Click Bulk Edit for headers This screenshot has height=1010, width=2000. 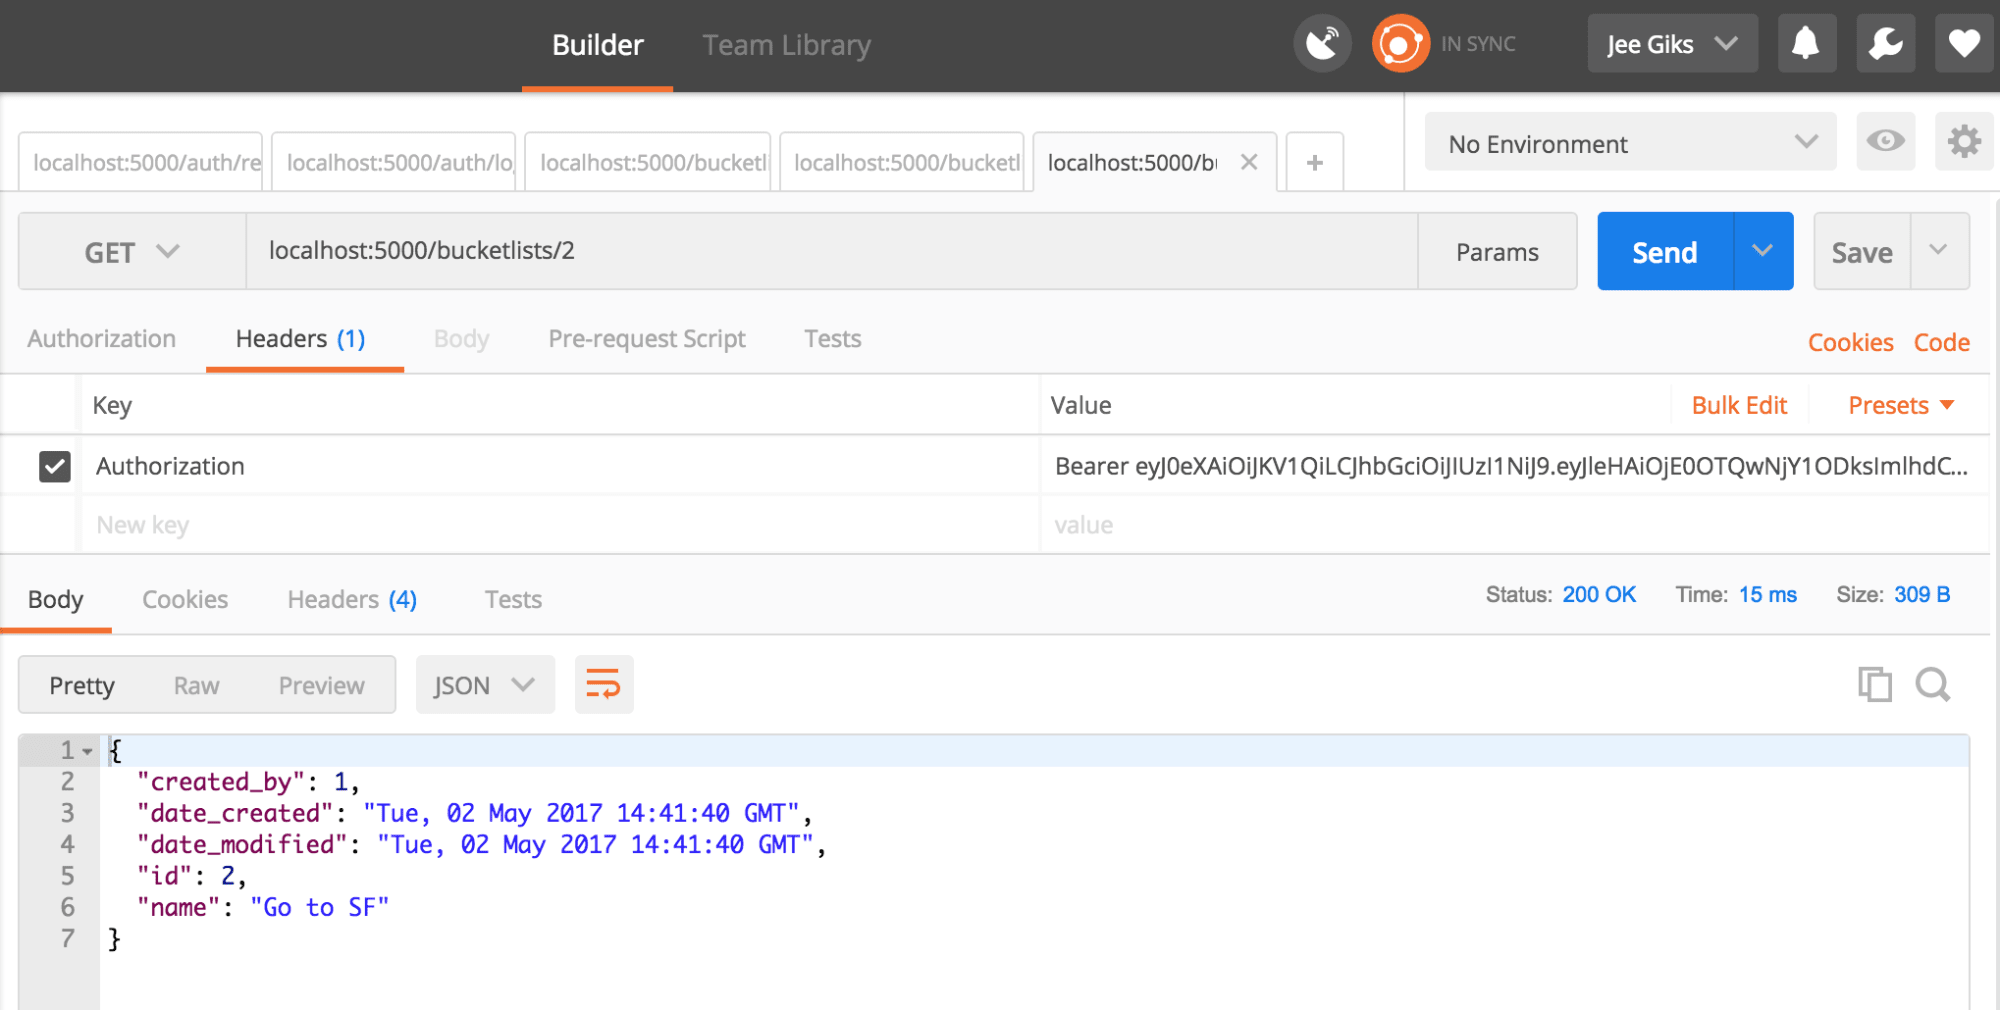click(x=1739, y=405)
